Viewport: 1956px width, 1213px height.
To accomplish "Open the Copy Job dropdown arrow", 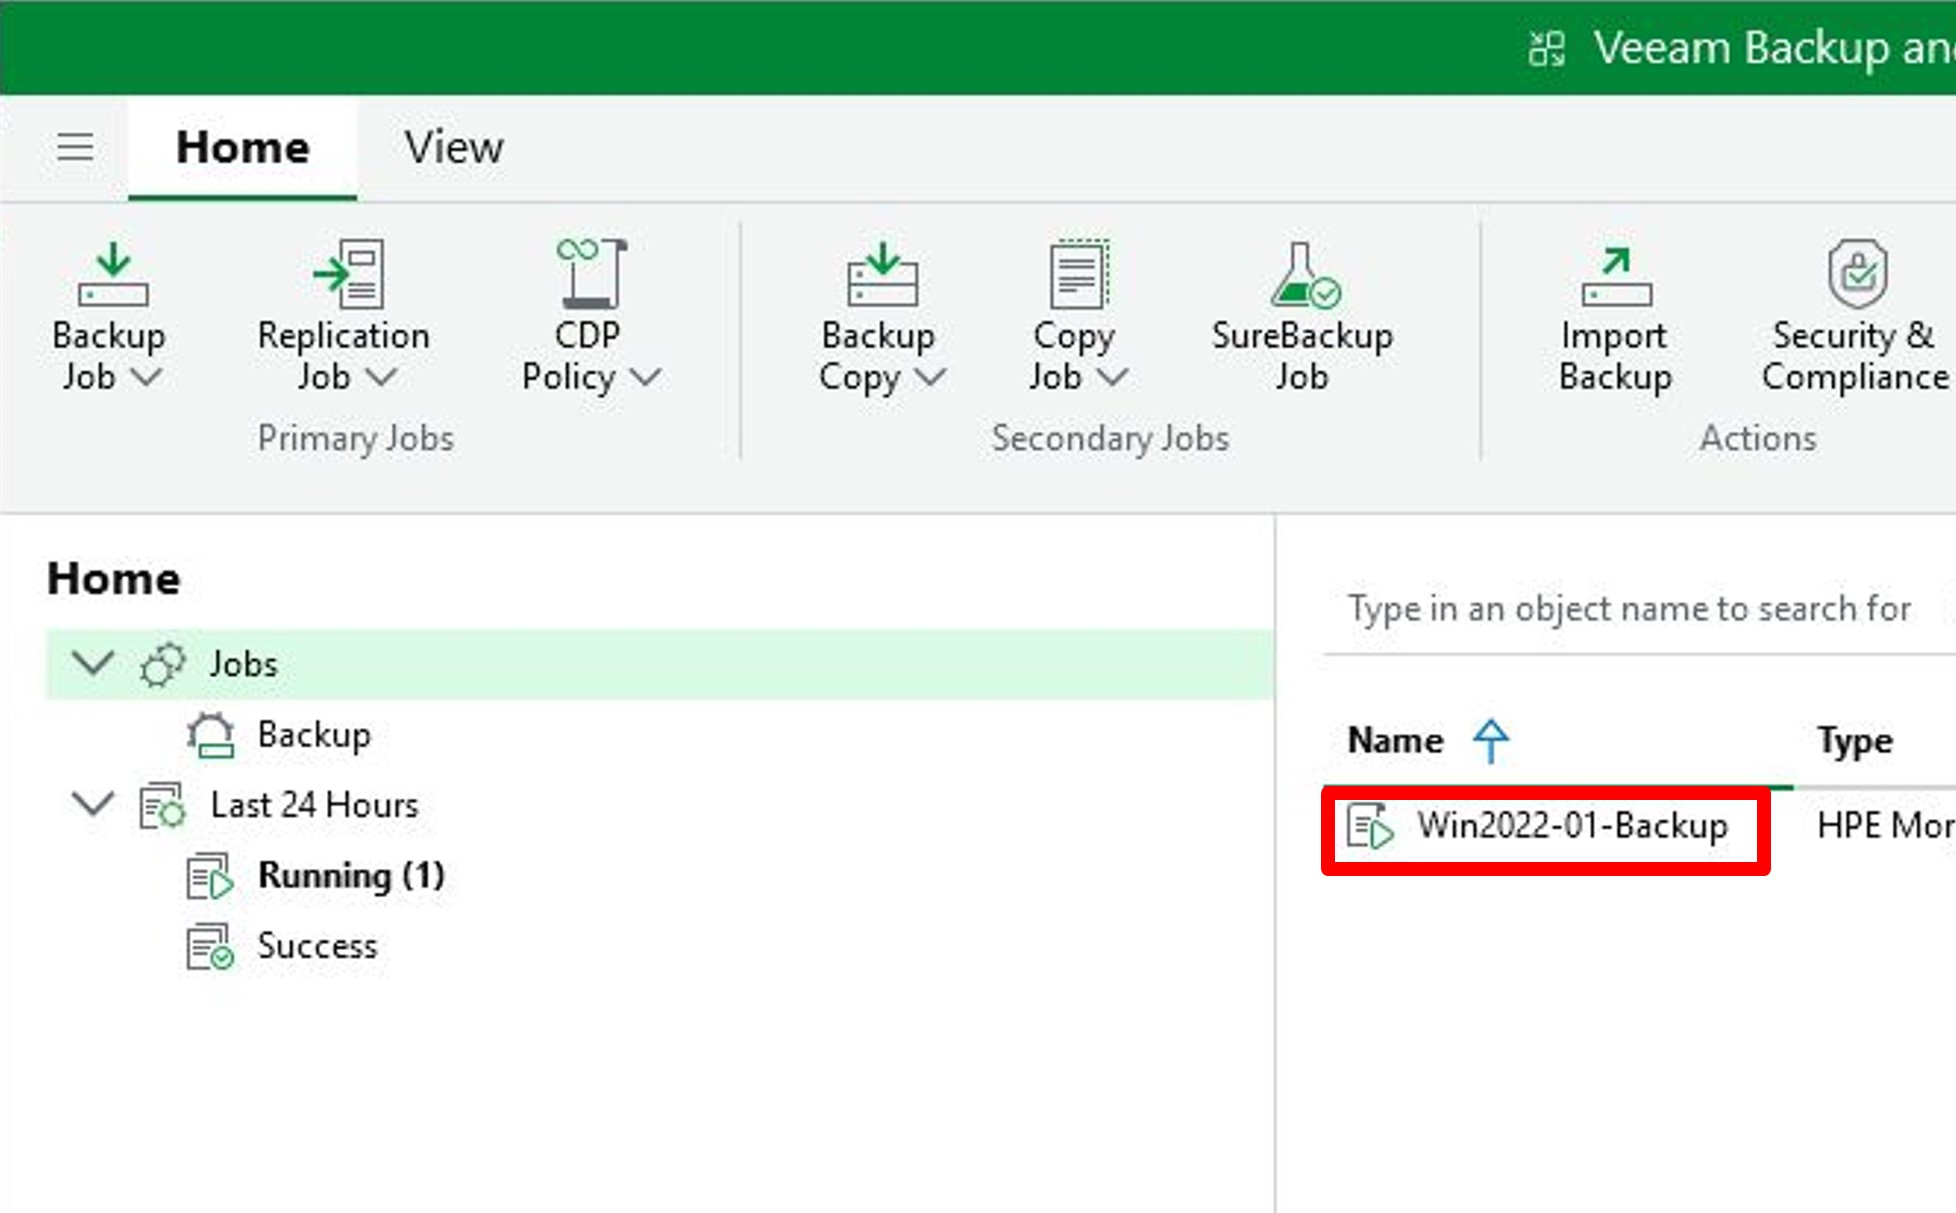I will point(1112,377).
